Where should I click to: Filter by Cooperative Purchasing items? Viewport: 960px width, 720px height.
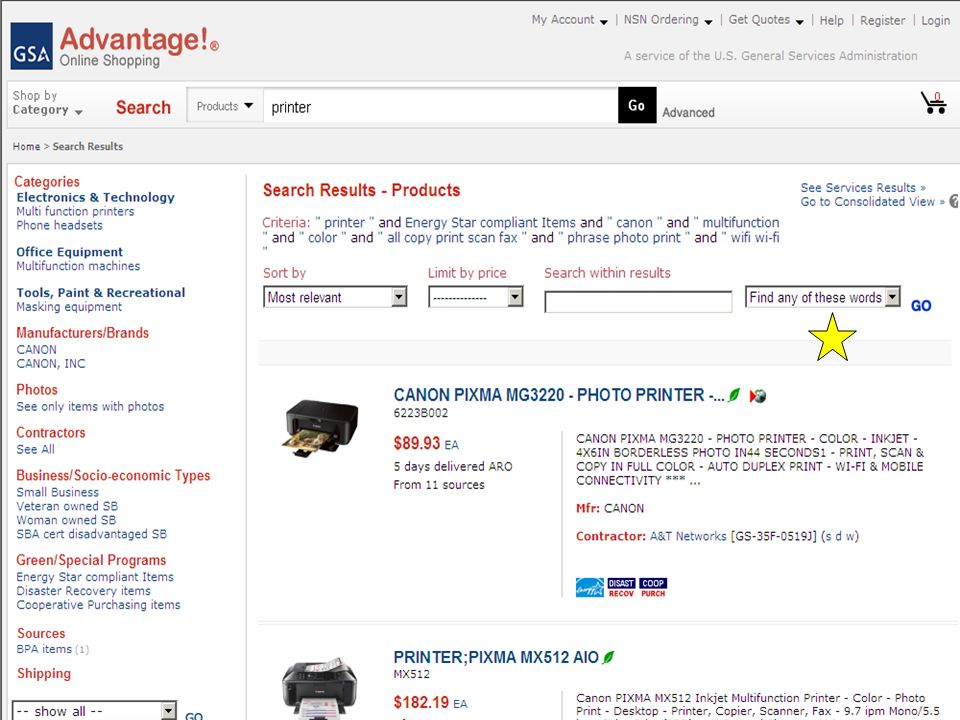(x=98, y=606)
